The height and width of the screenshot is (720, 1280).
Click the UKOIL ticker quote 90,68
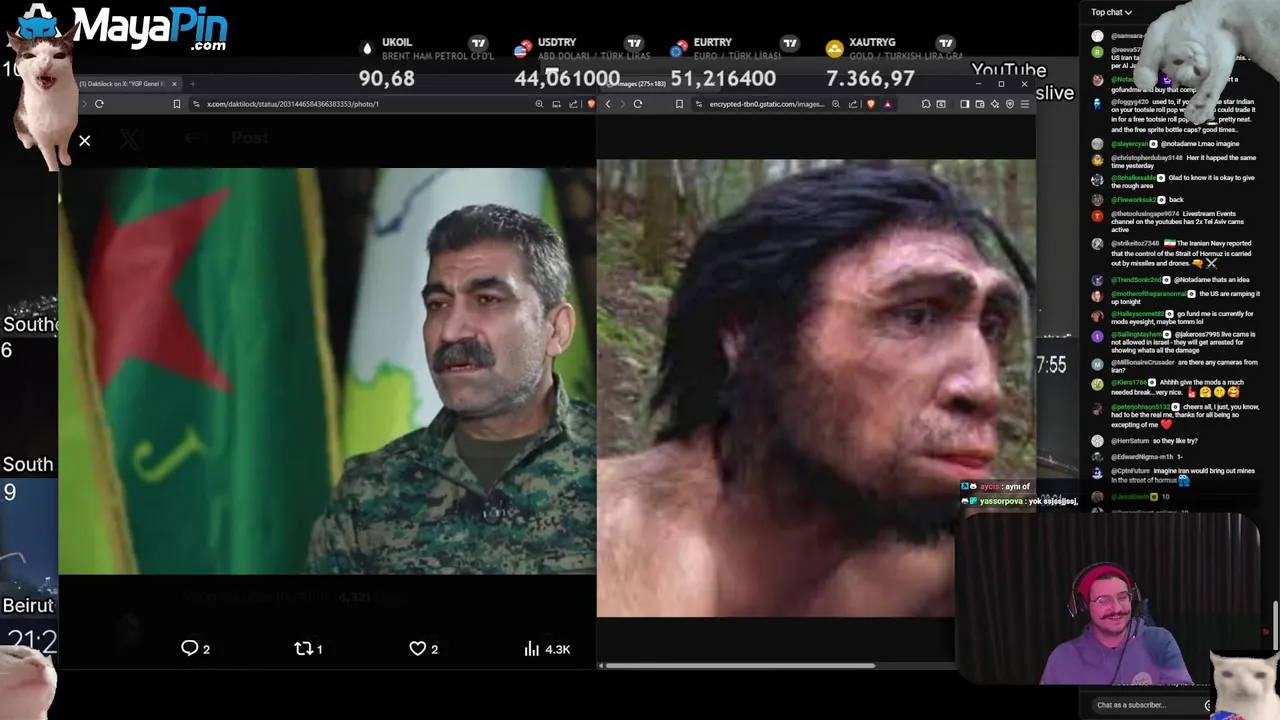click(386, 78)
